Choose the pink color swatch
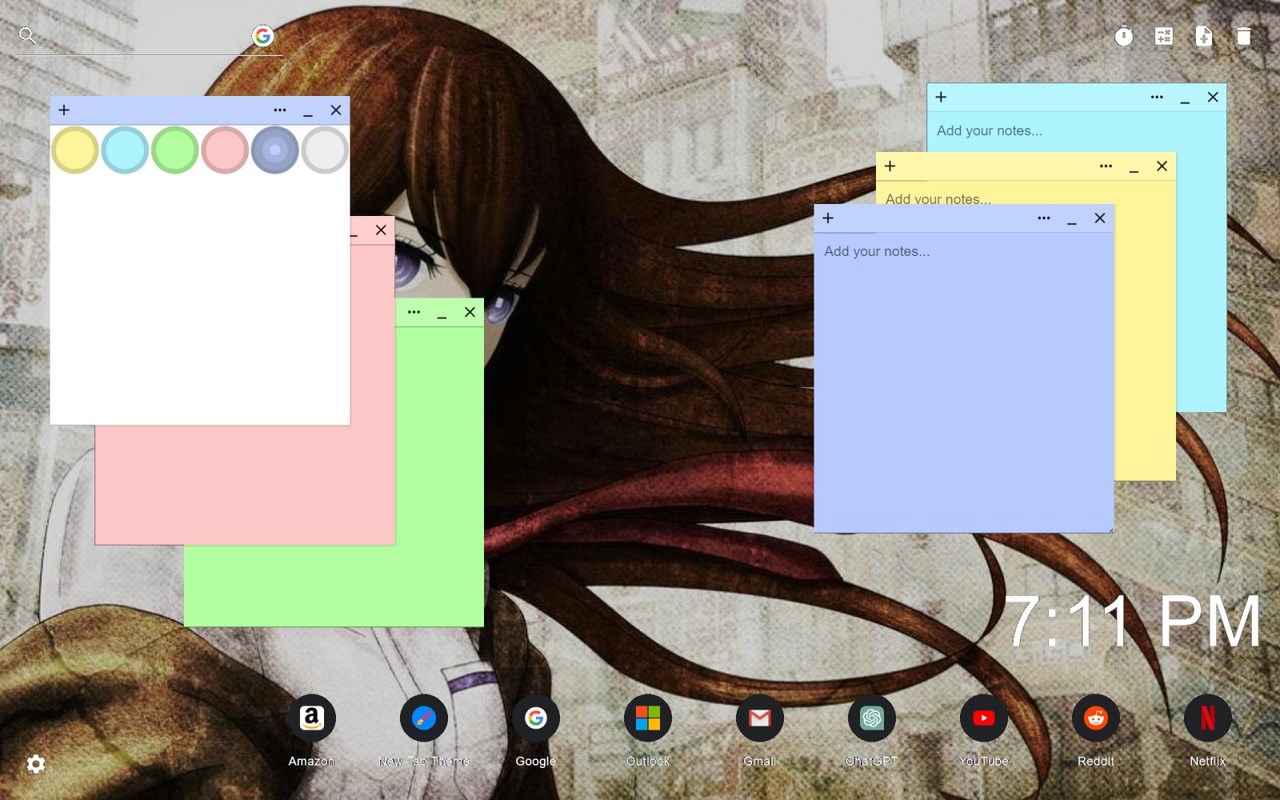The width and height of the screenshot is (1280, 800). 225,150
